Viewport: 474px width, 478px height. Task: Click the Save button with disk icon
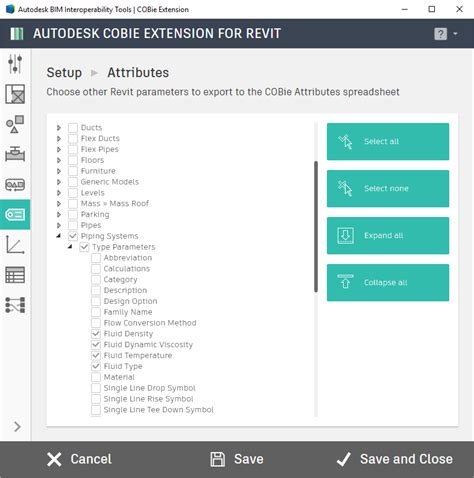click(237, 459)
